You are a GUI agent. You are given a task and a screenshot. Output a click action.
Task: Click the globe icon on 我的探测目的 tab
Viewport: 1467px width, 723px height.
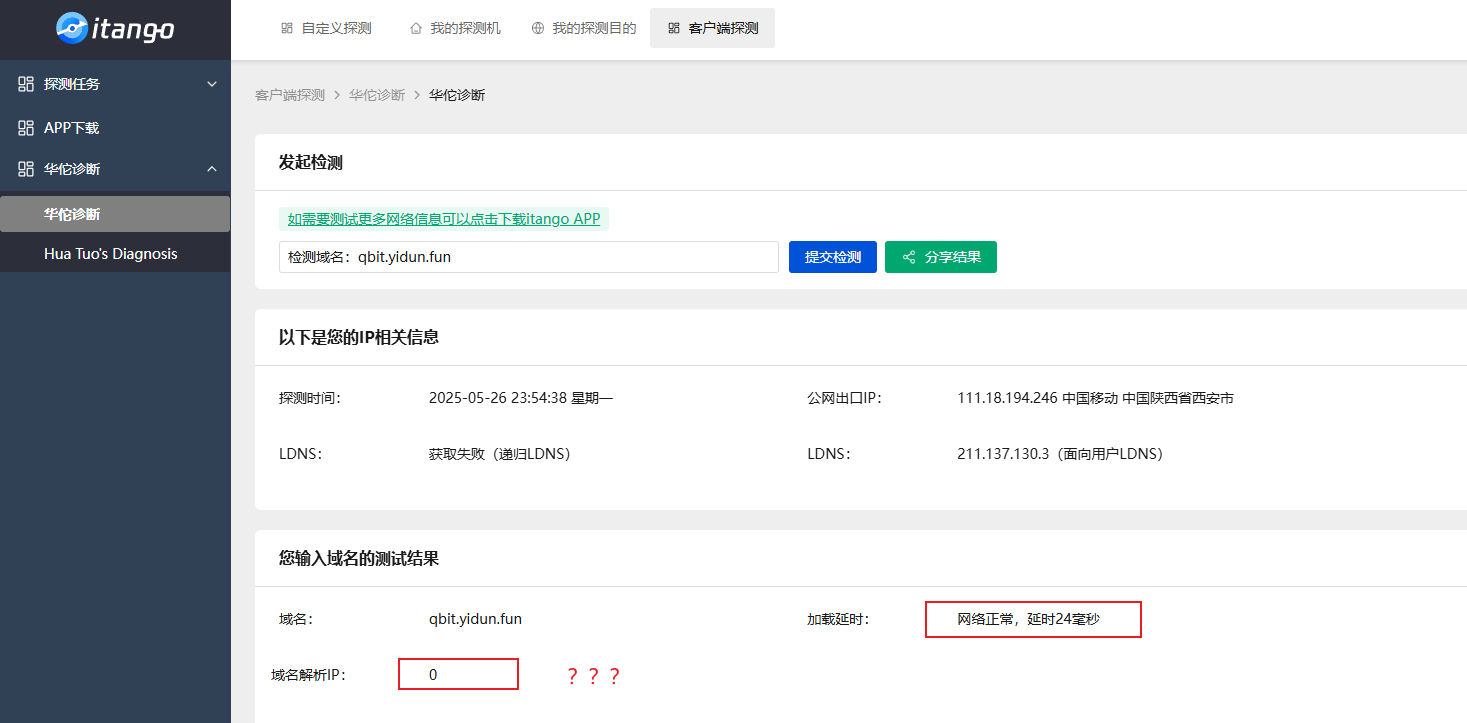pyautogui.click(x=538, y=28)
